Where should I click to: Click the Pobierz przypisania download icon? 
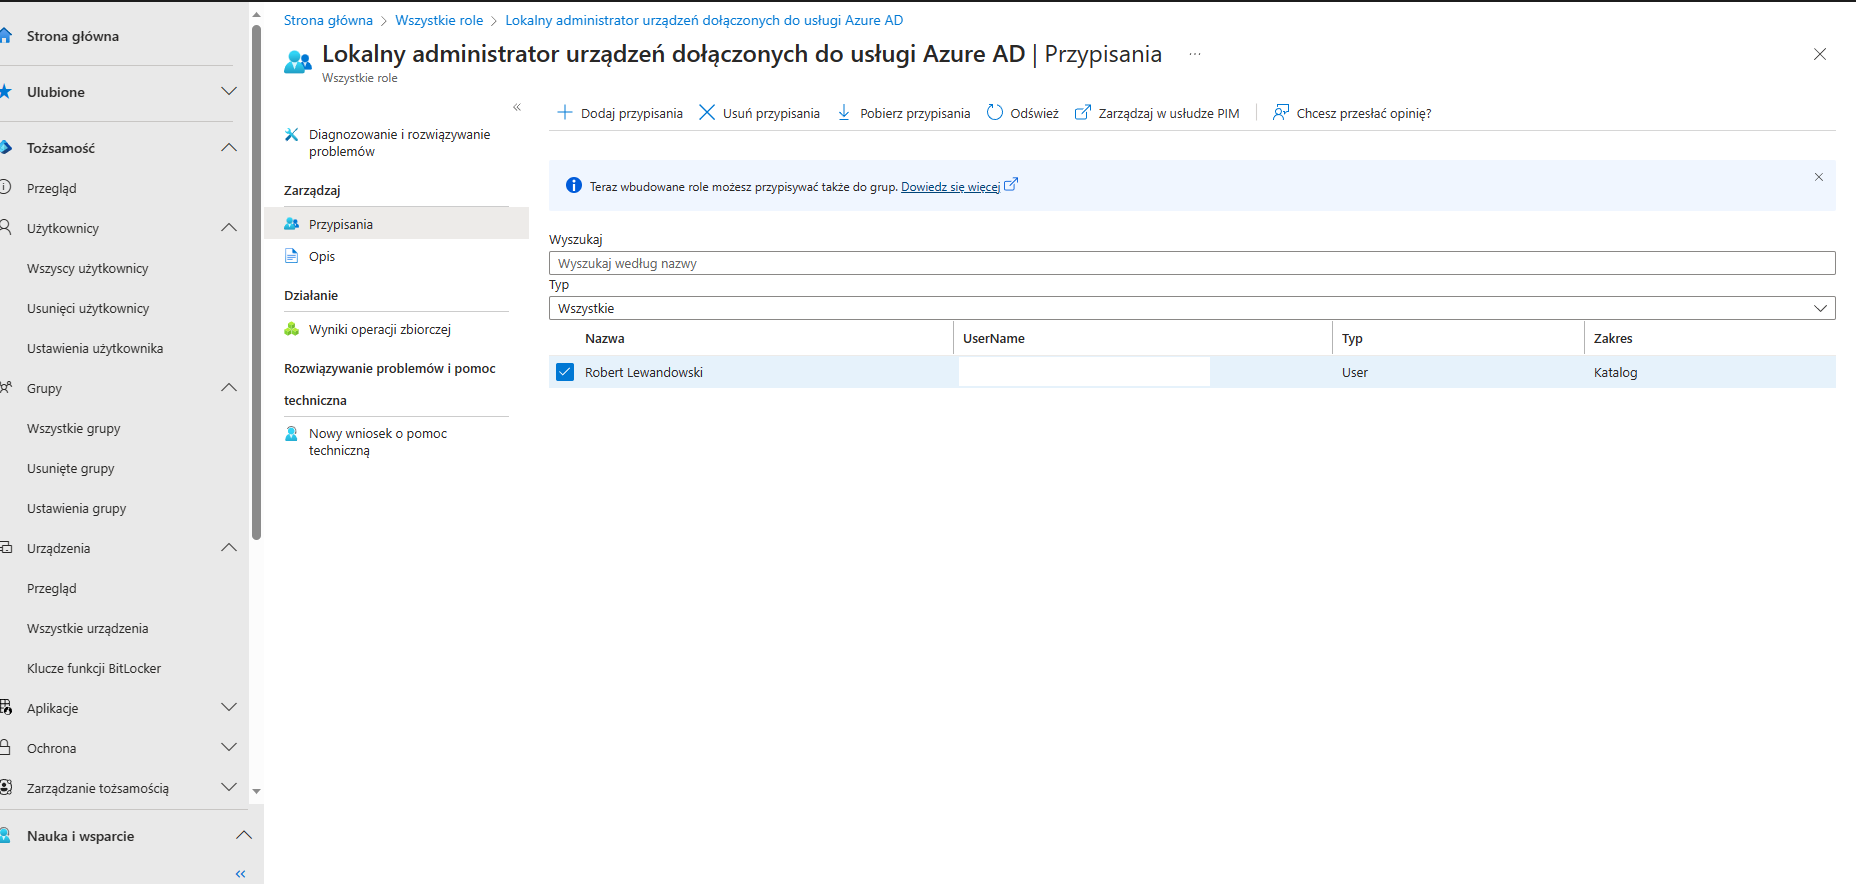844,113
